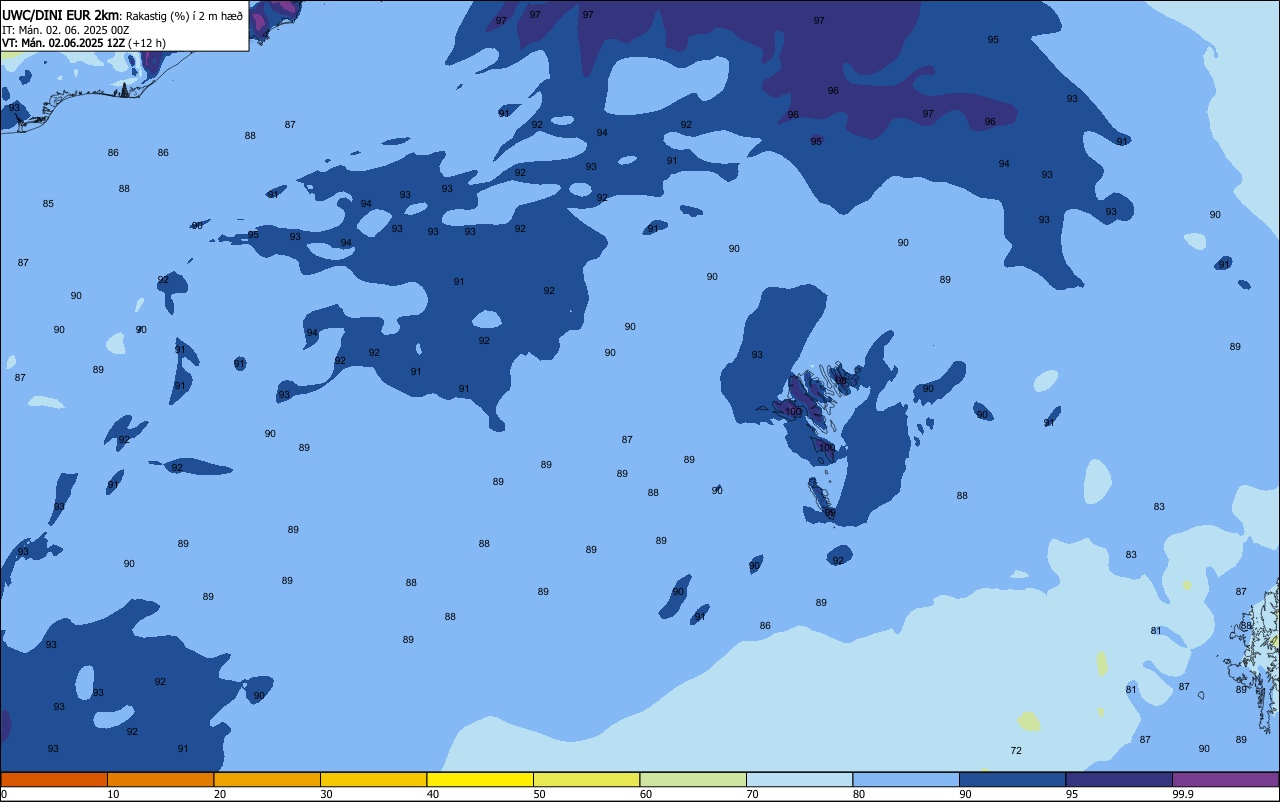1280x802 pixels.
Task: Select the orange 10–20 legend color block
Action: pyautogui.click(x=160, y=779)
